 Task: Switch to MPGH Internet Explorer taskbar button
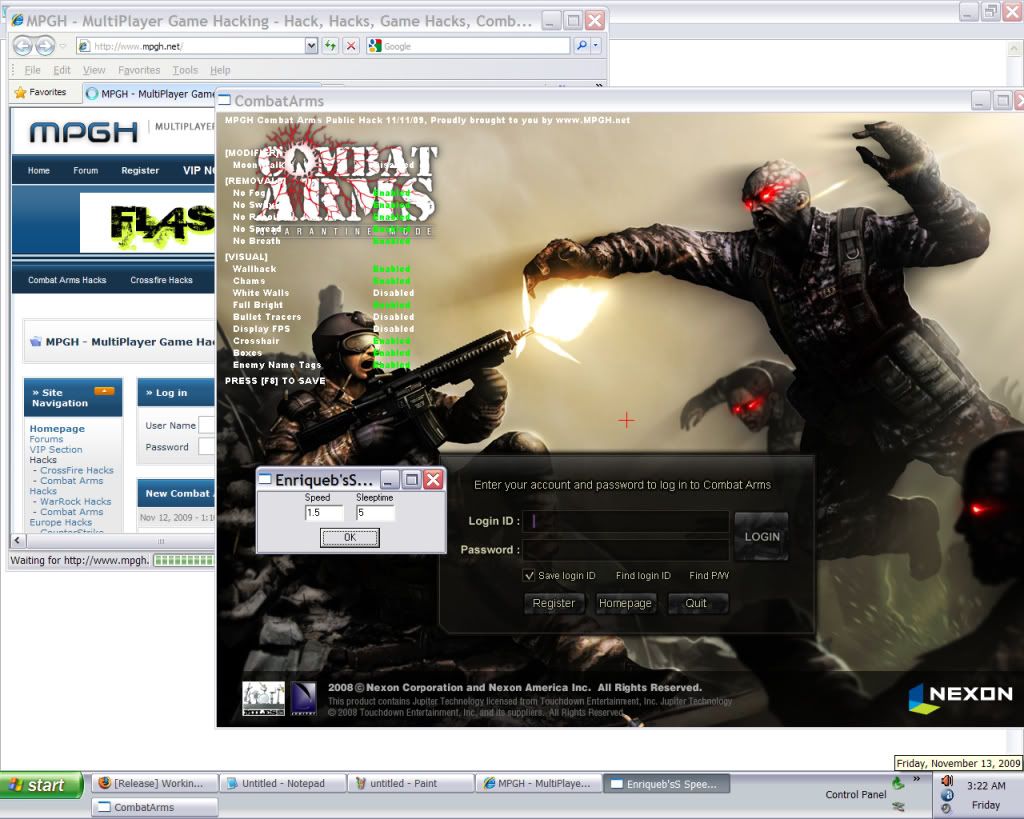tap(539, 783)
